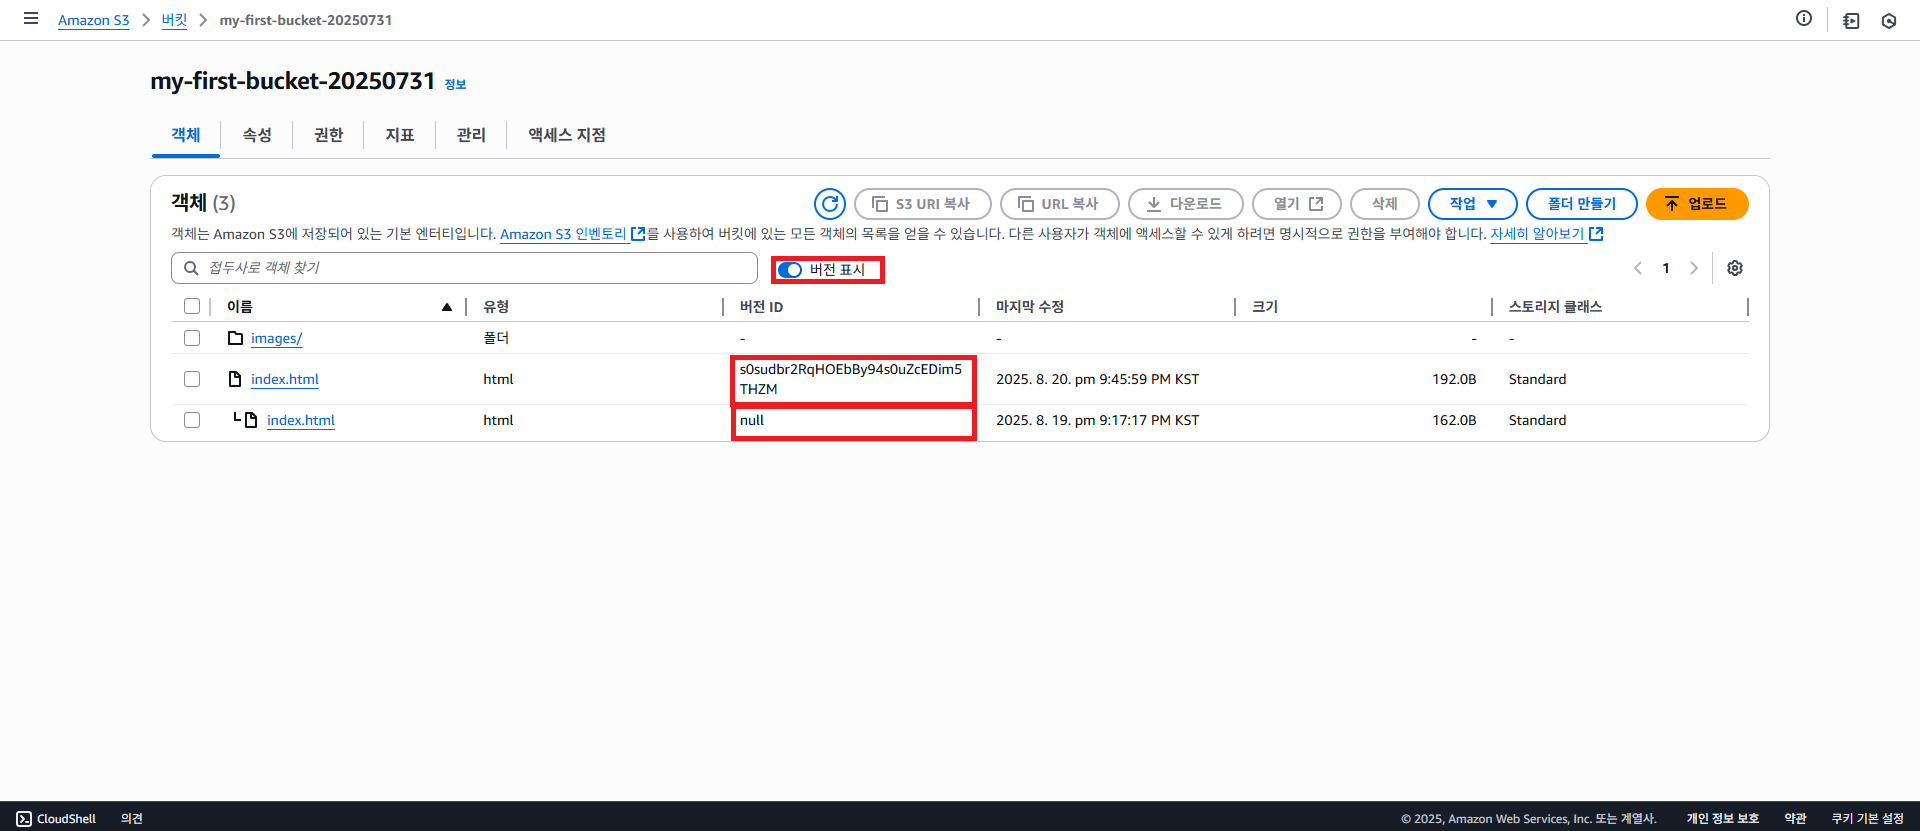The height and width of the screenshot is (831, 1920).
Task: Switch to the 지표 tab
Action: [400, 135]
